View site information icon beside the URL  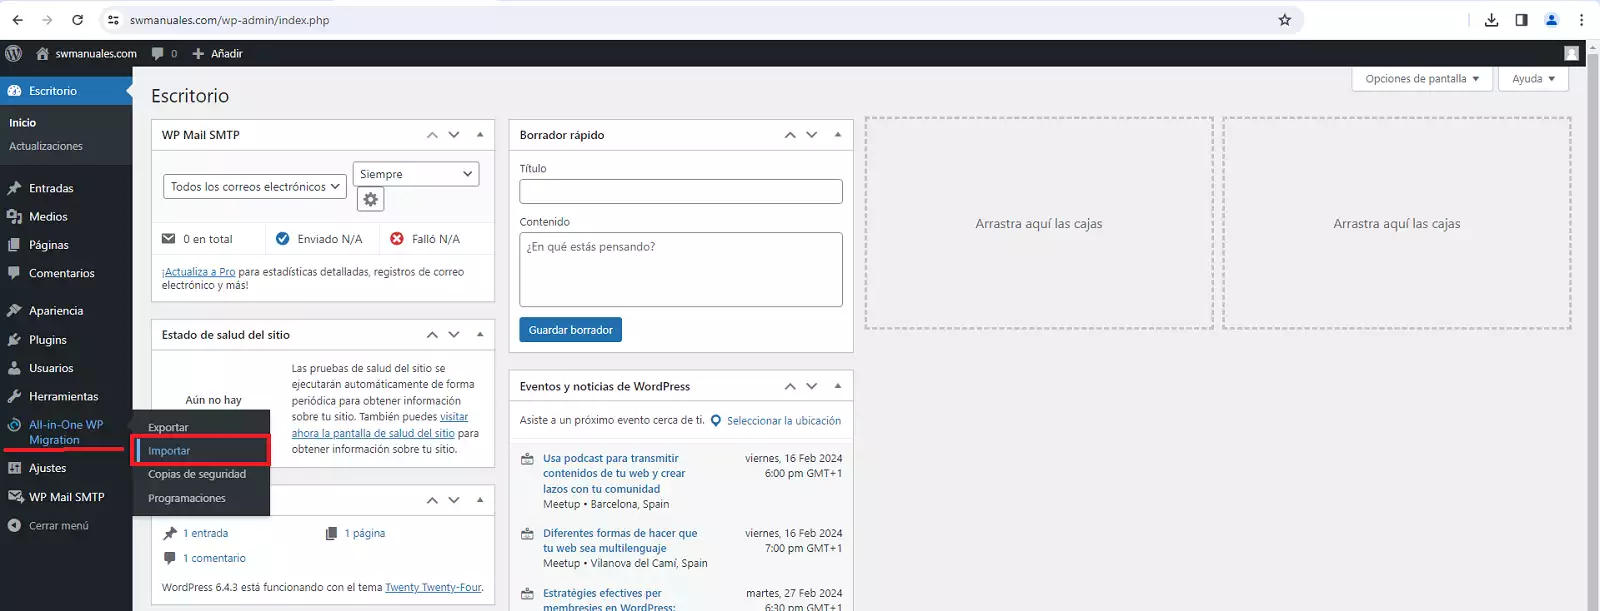(x=113, y=20)
